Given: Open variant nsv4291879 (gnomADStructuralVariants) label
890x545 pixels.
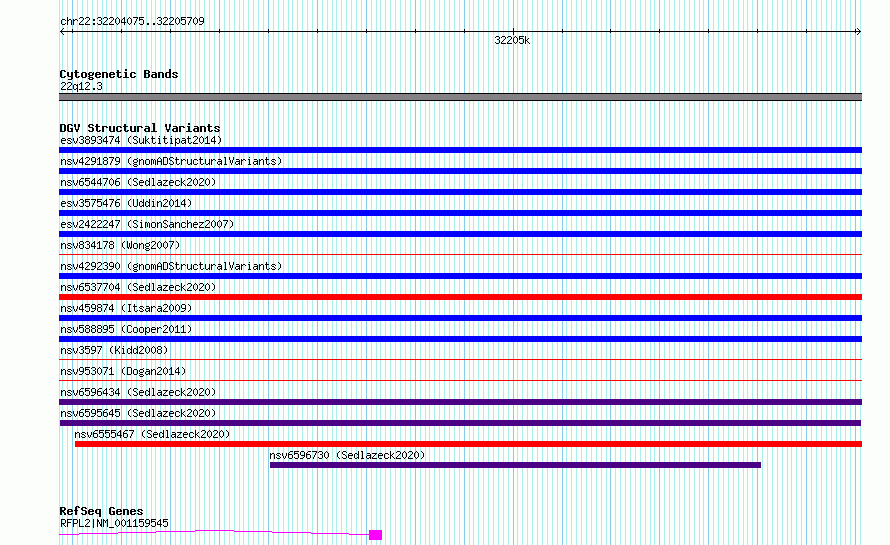Looking at the screenshot, I should tap(171, 161).
